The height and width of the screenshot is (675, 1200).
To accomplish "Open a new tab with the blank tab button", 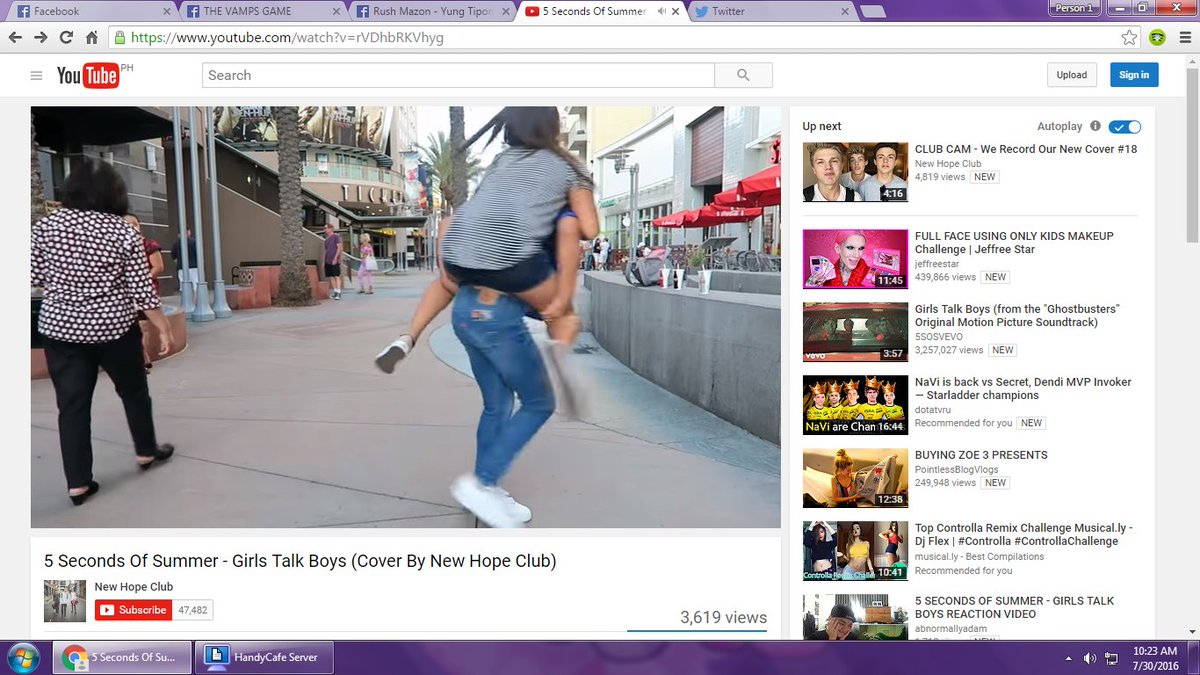I will 872,11.
